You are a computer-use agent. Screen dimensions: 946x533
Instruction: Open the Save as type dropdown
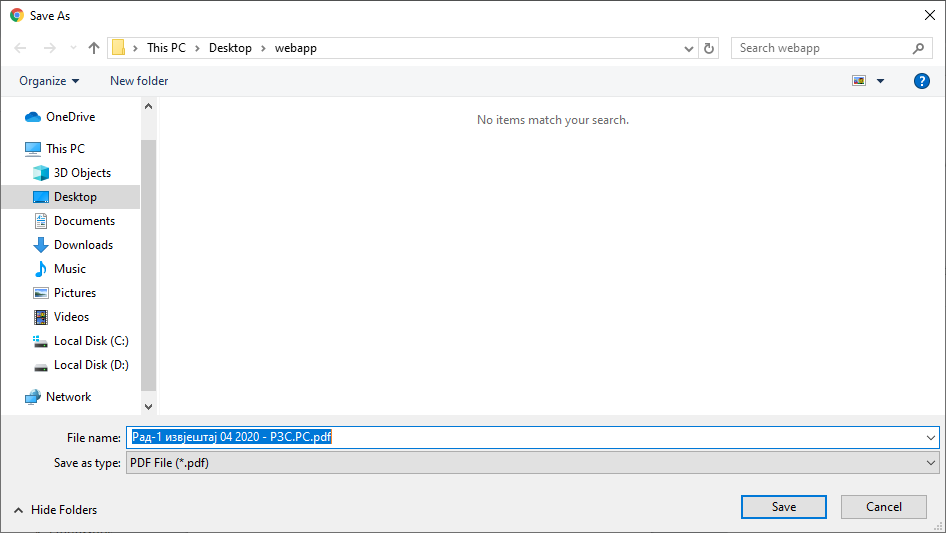tap(532, 463)
